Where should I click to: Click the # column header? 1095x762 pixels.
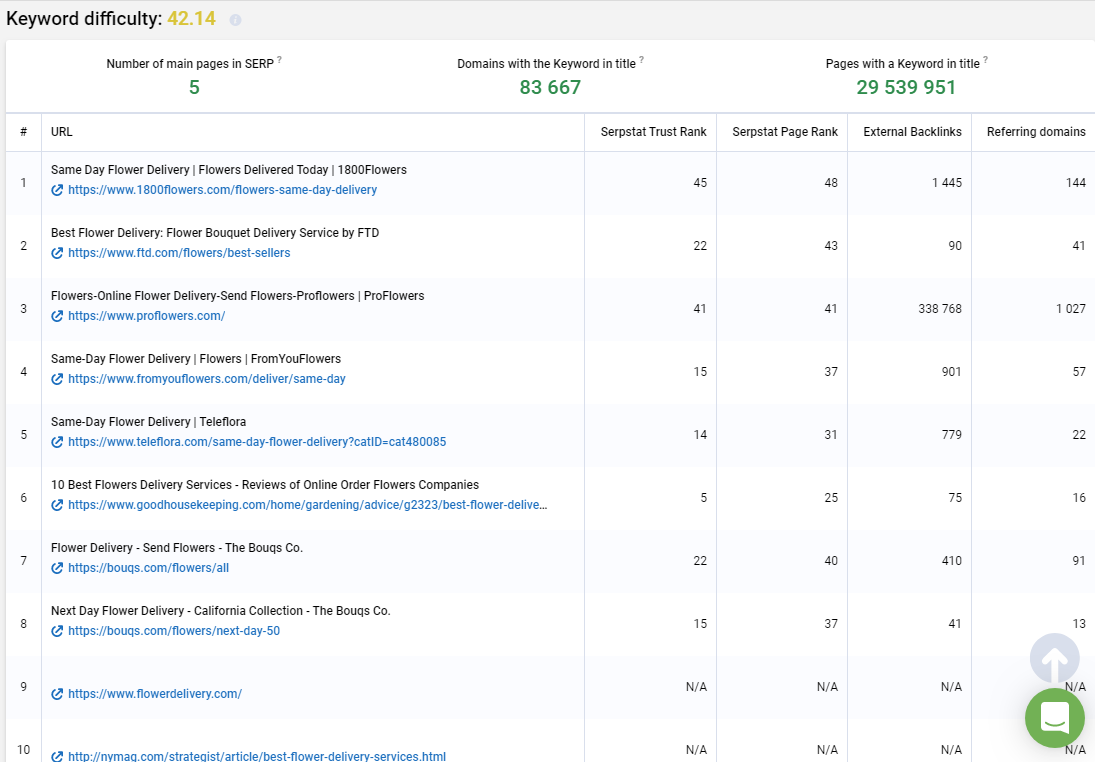coord(24,132)
